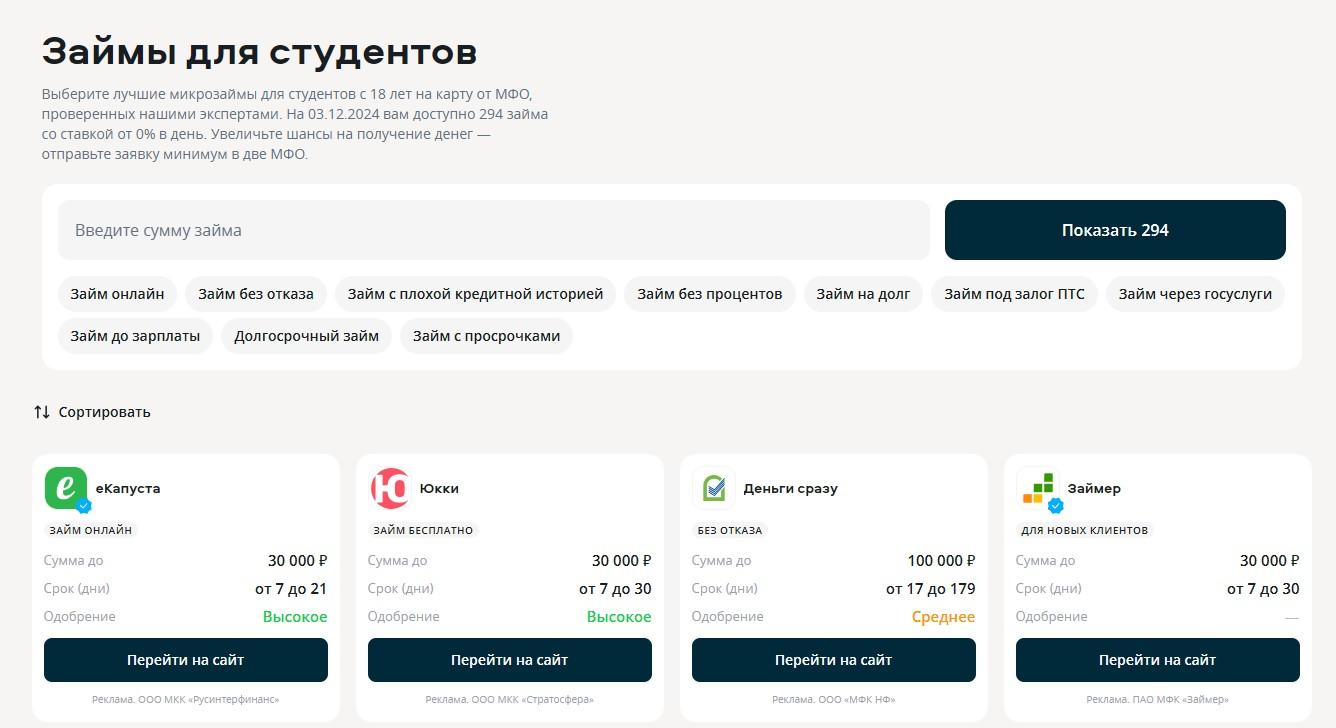Choose Займ с плохой кредитной историей chip

coord(476,294)
